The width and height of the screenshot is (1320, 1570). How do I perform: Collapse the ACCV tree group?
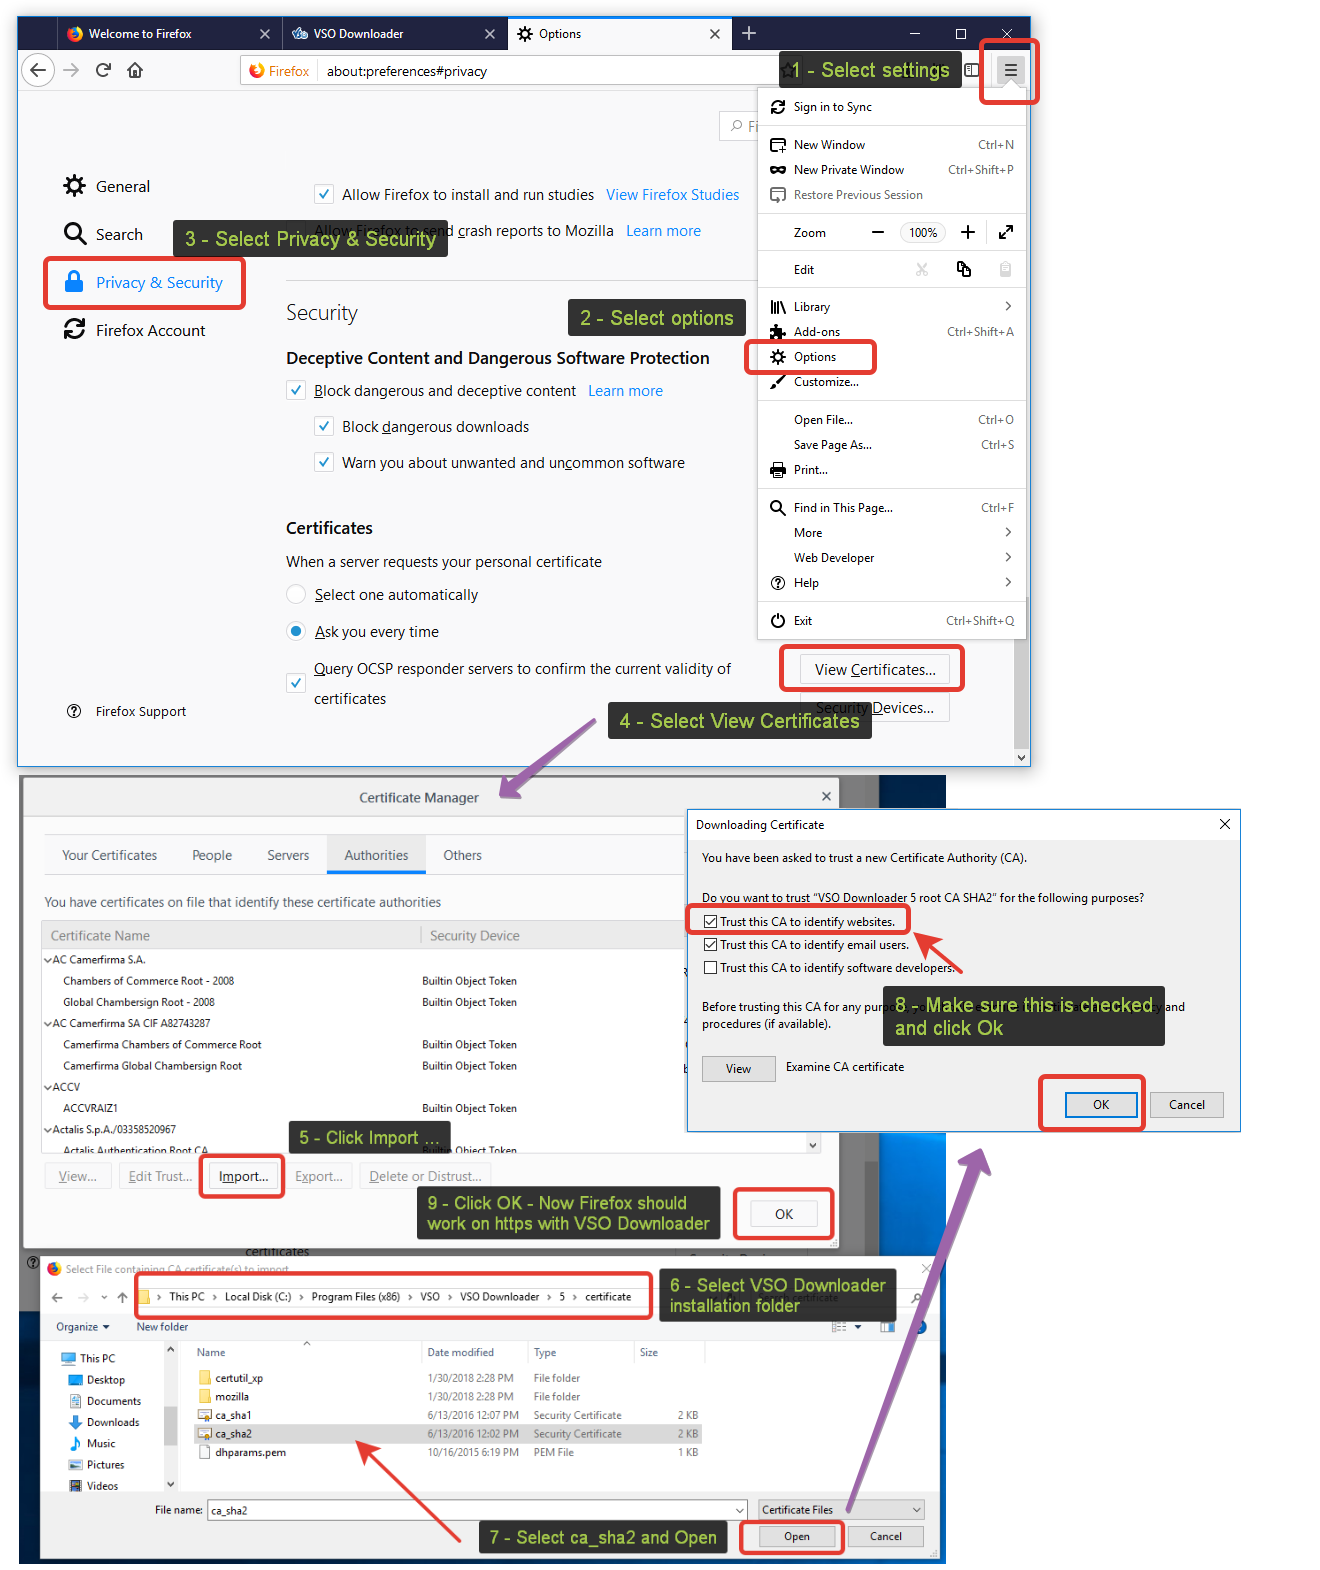point(48,1087)
